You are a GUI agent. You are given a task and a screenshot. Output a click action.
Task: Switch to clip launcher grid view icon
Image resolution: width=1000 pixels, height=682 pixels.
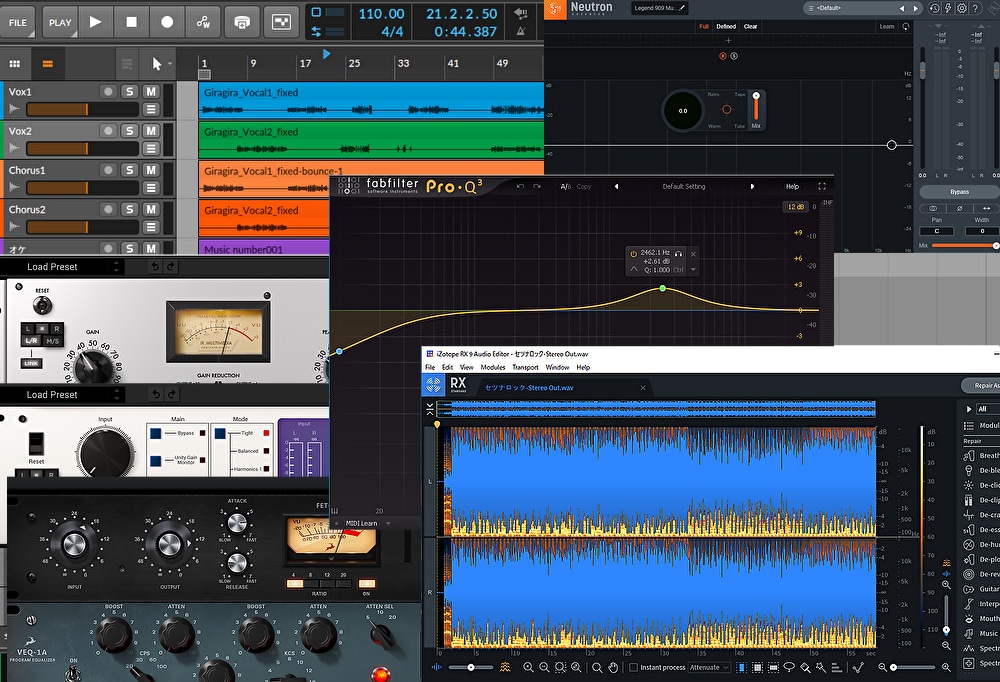click(x=15, y=64)
